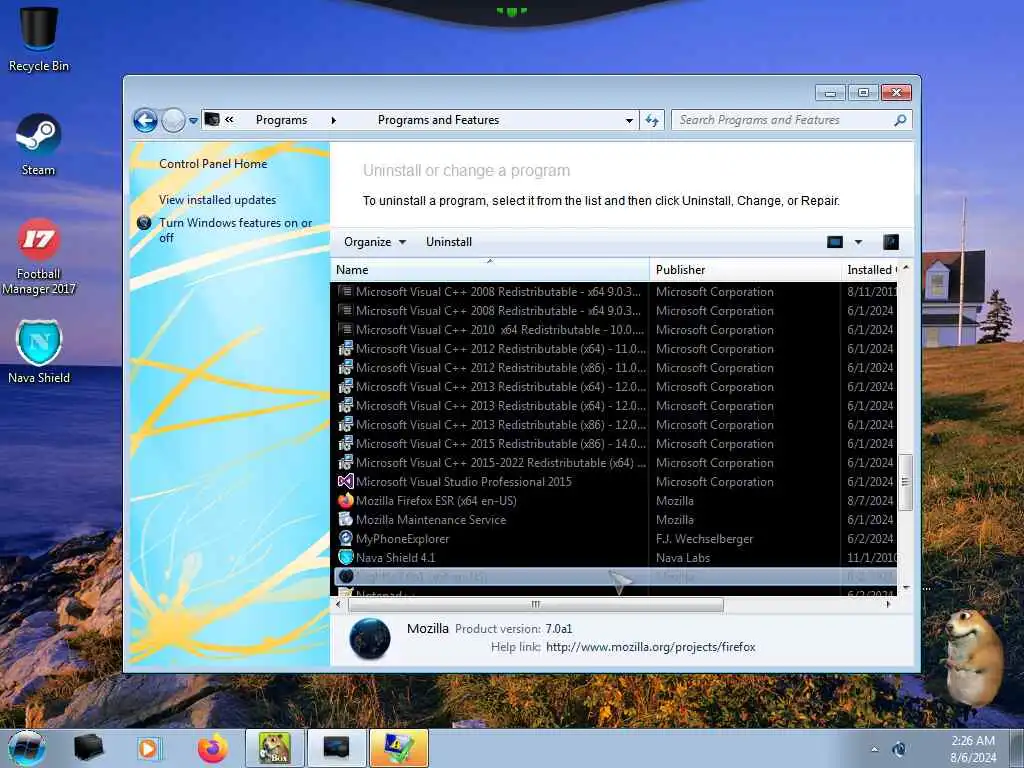The width and height of the screenshot is (1024, 768).
Task: Click the search magnifier icon
Action: click(900, 120)
